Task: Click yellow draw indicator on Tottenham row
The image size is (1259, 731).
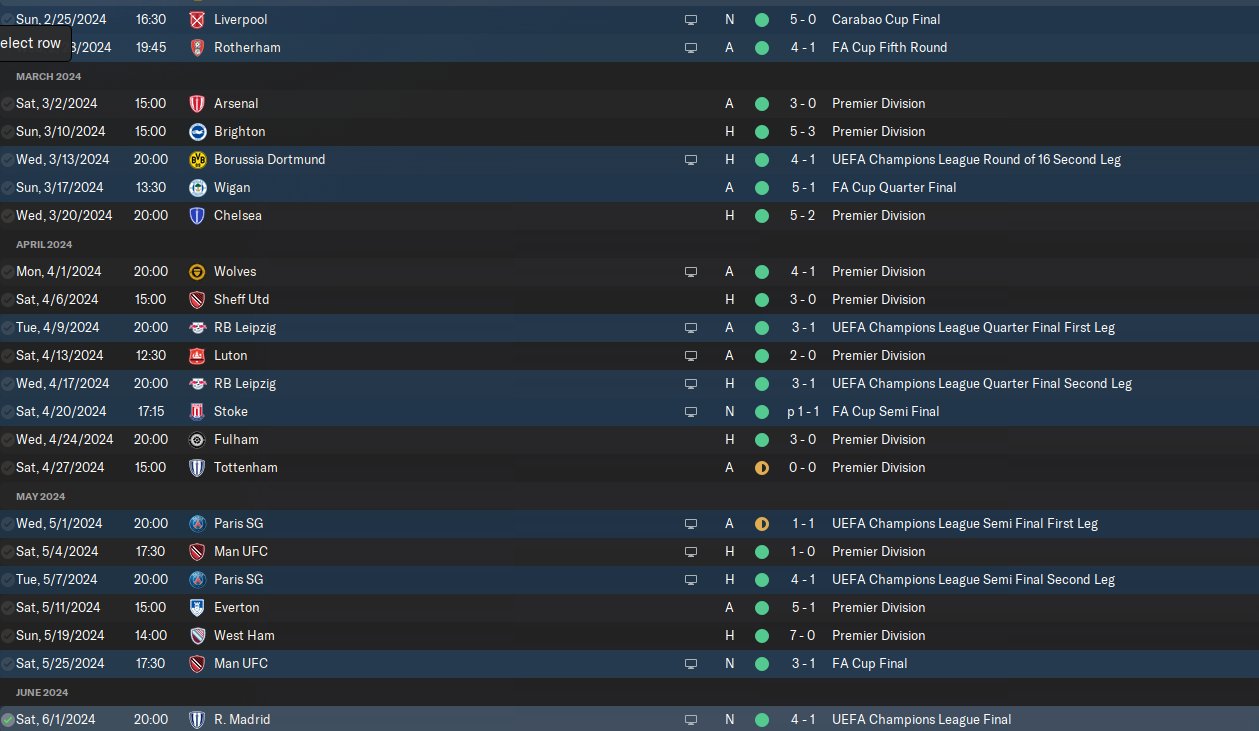Action: pyautogui.click(x=762, y=467)
